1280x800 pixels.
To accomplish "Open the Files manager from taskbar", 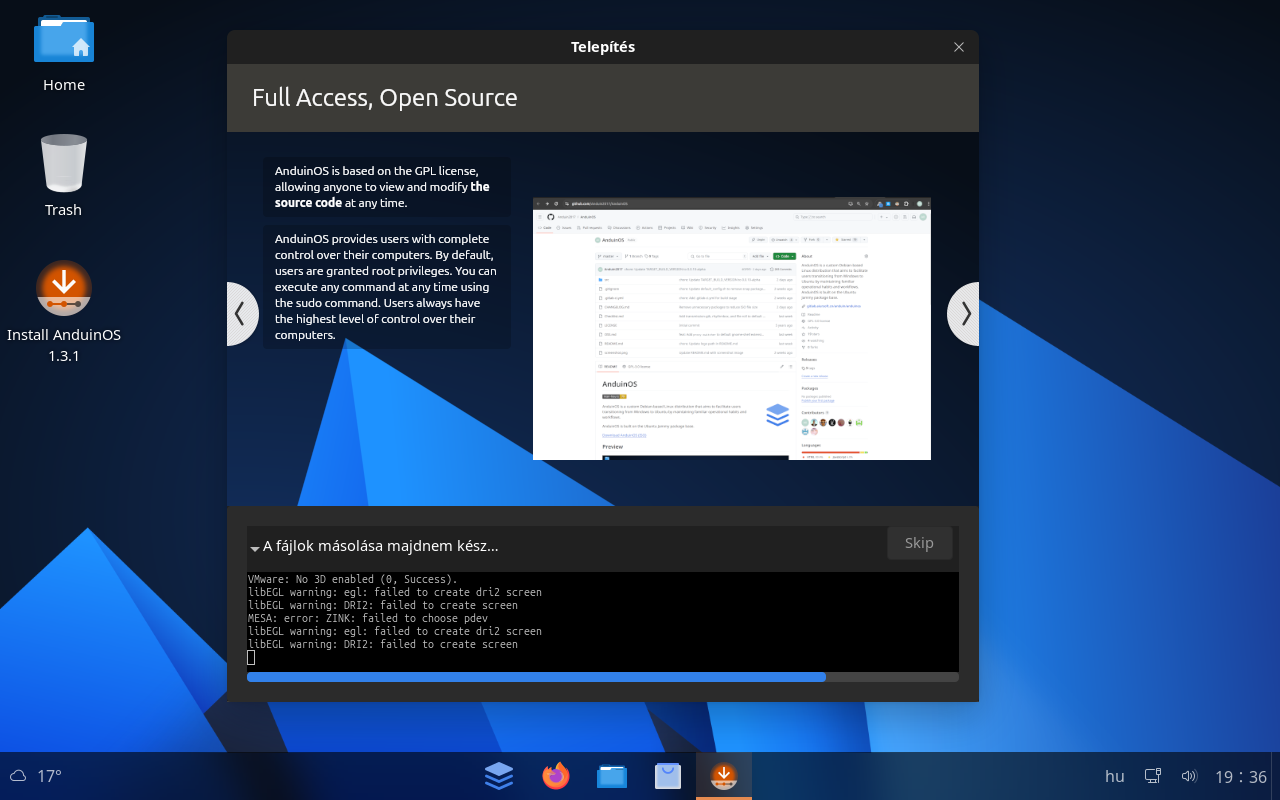I will click(x=612, y=776).
